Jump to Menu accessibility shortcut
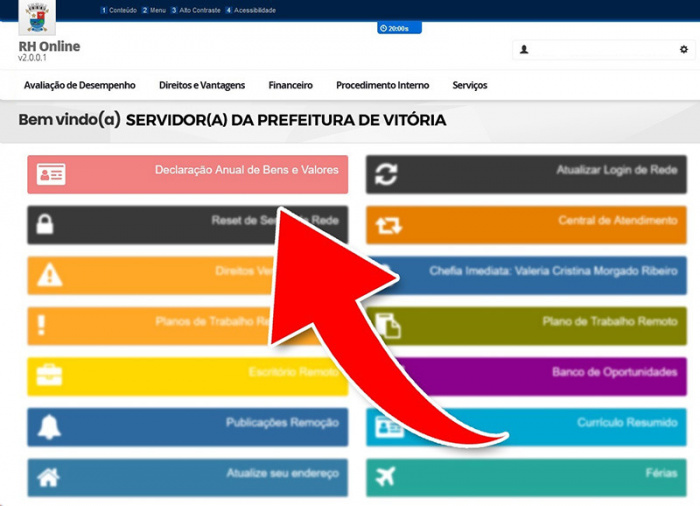 tap(154, 10)
